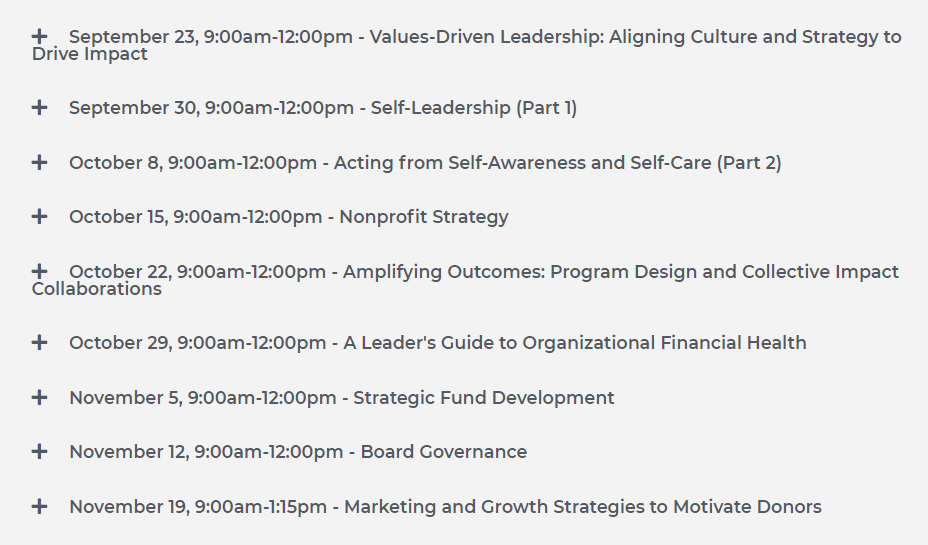This screenshot has height=545, width=928.
Task: Click the 'Drive Impact' wrapped title text
Action: 89,54
